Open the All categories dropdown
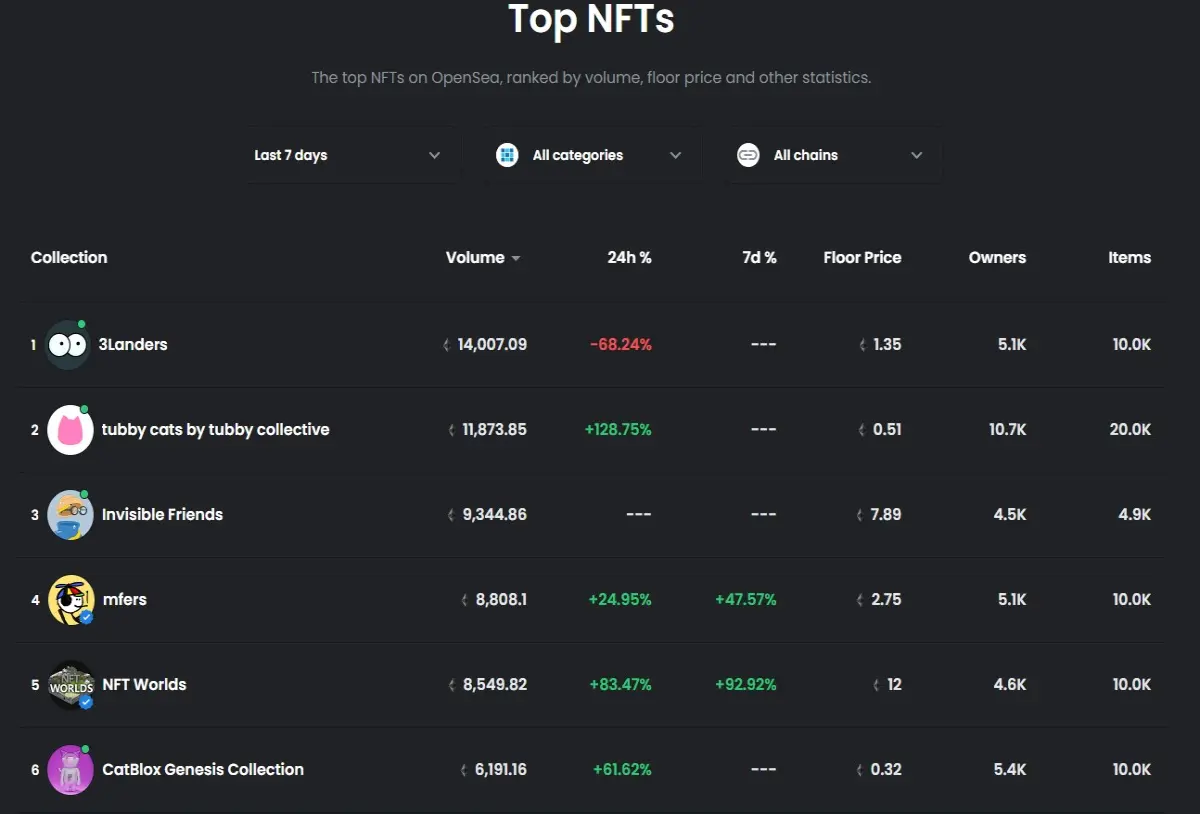Viewport: 1200px width, 814px height. [x=589, y=155]
